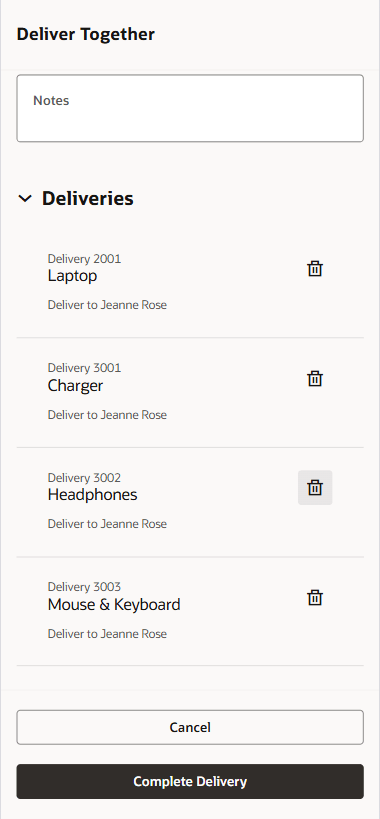Select the Charger delivery item
Image resolution: width=380 pixels, height=819 pixels.
190,392
